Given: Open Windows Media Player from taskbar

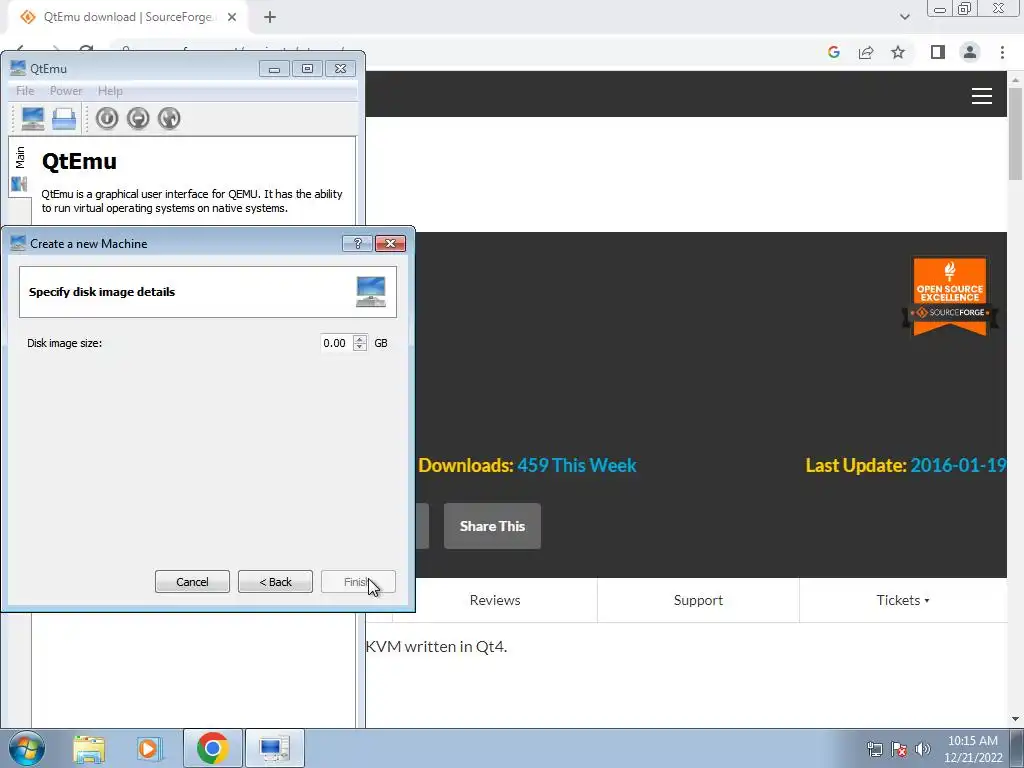Looking at the screenshot, I should [x=149, y=748].
